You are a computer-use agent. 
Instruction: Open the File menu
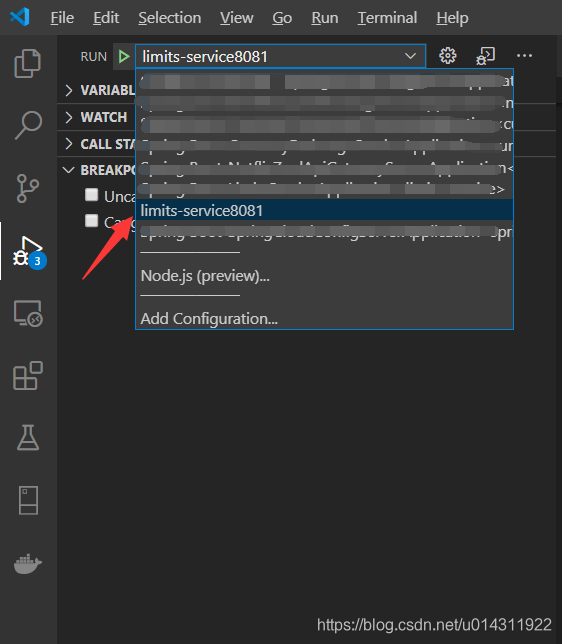point(62,18)
